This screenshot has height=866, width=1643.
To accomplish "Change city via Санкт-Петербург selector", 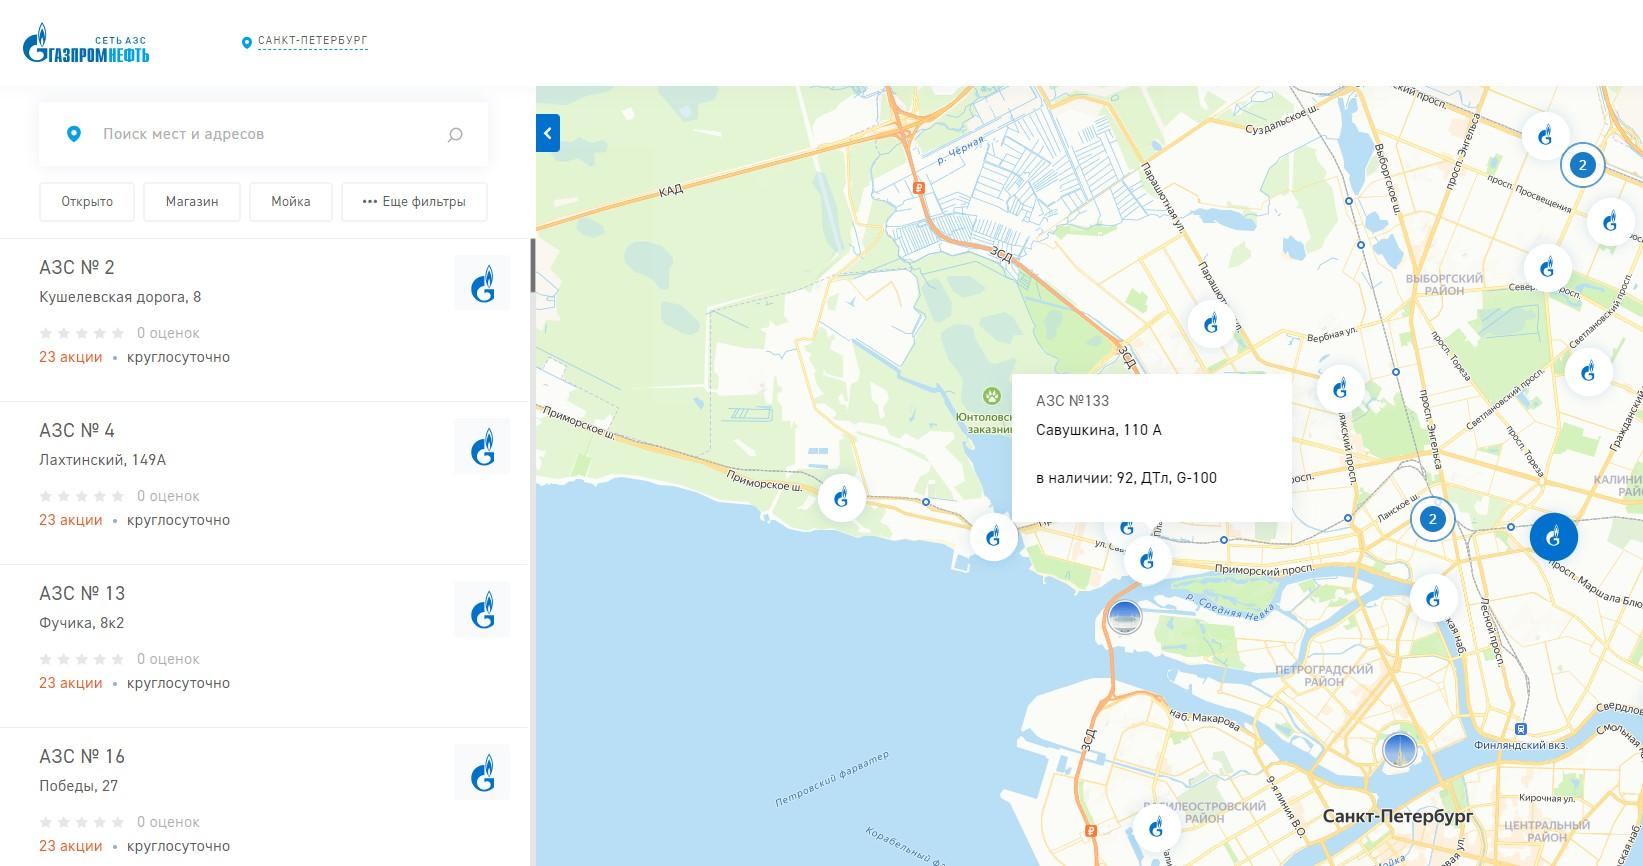I will click(x=312, y=41).
